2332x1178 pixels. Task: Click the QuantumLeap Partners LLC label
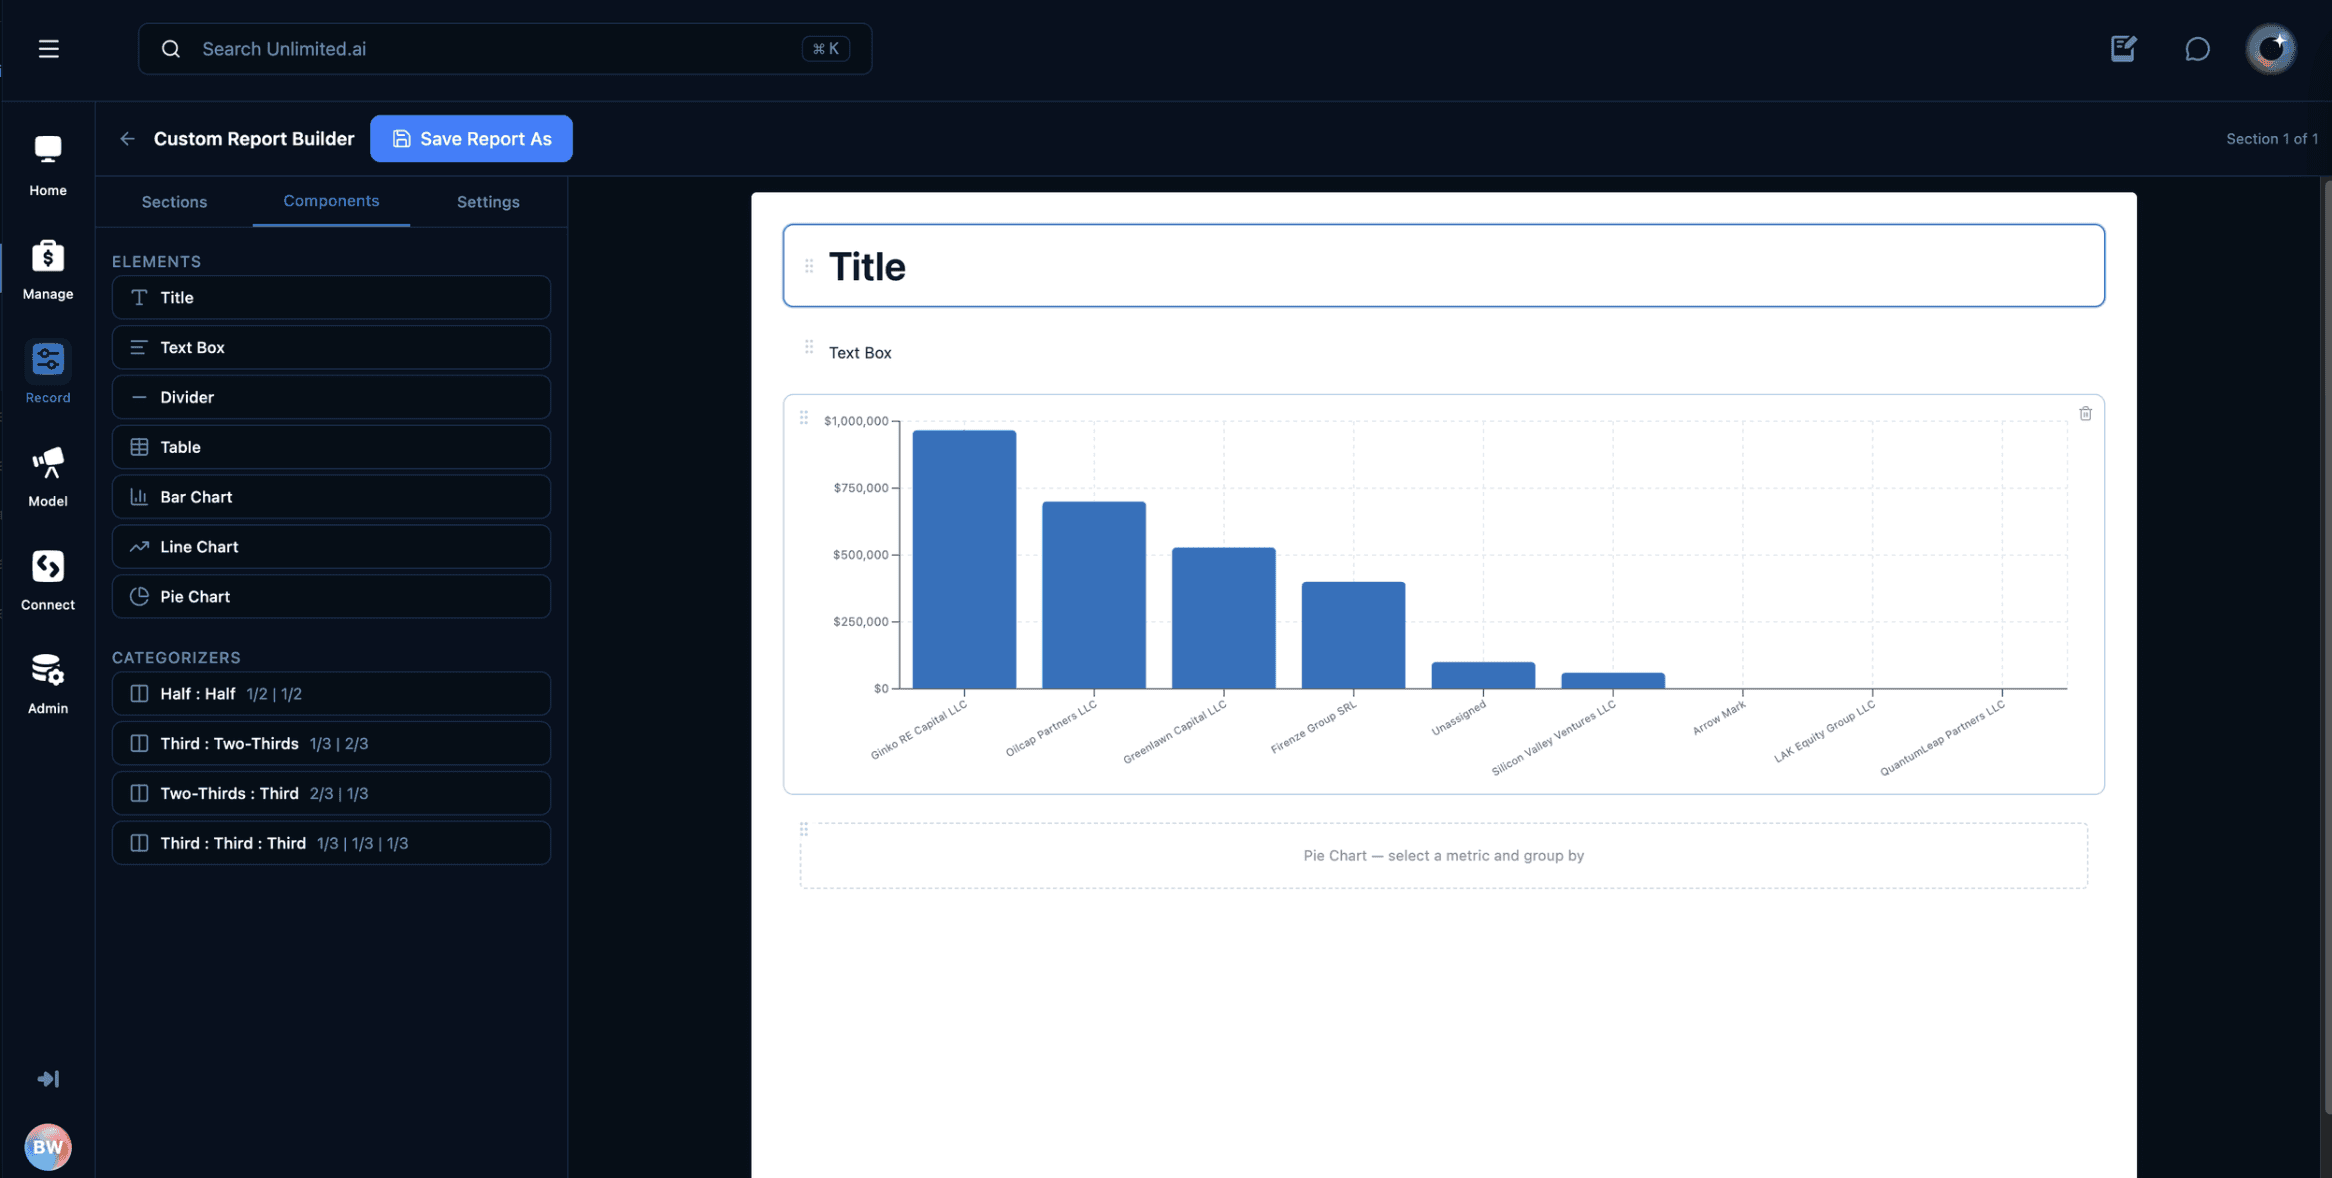1943,738
